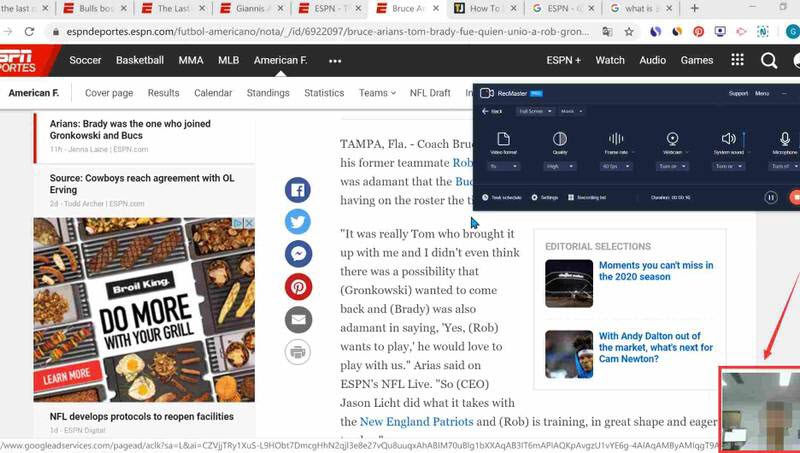The height and width of the screenshot is (453, 800).
Task: Print the article with printer icon
Action: tap(297, 352)
